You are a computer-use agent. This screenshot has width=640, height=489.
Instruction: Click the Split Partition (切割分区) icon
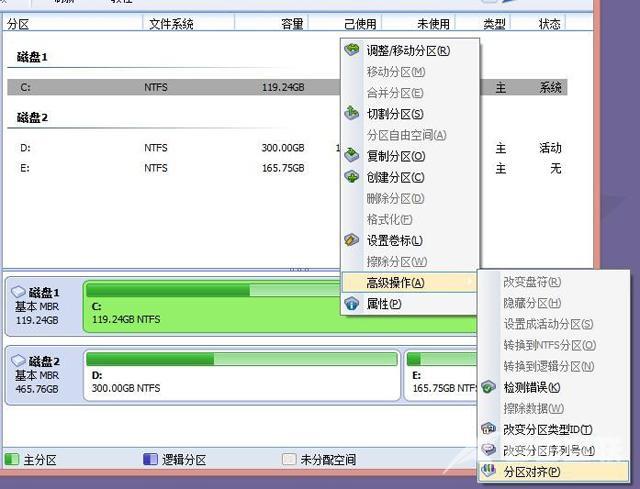tap(352, 114)
